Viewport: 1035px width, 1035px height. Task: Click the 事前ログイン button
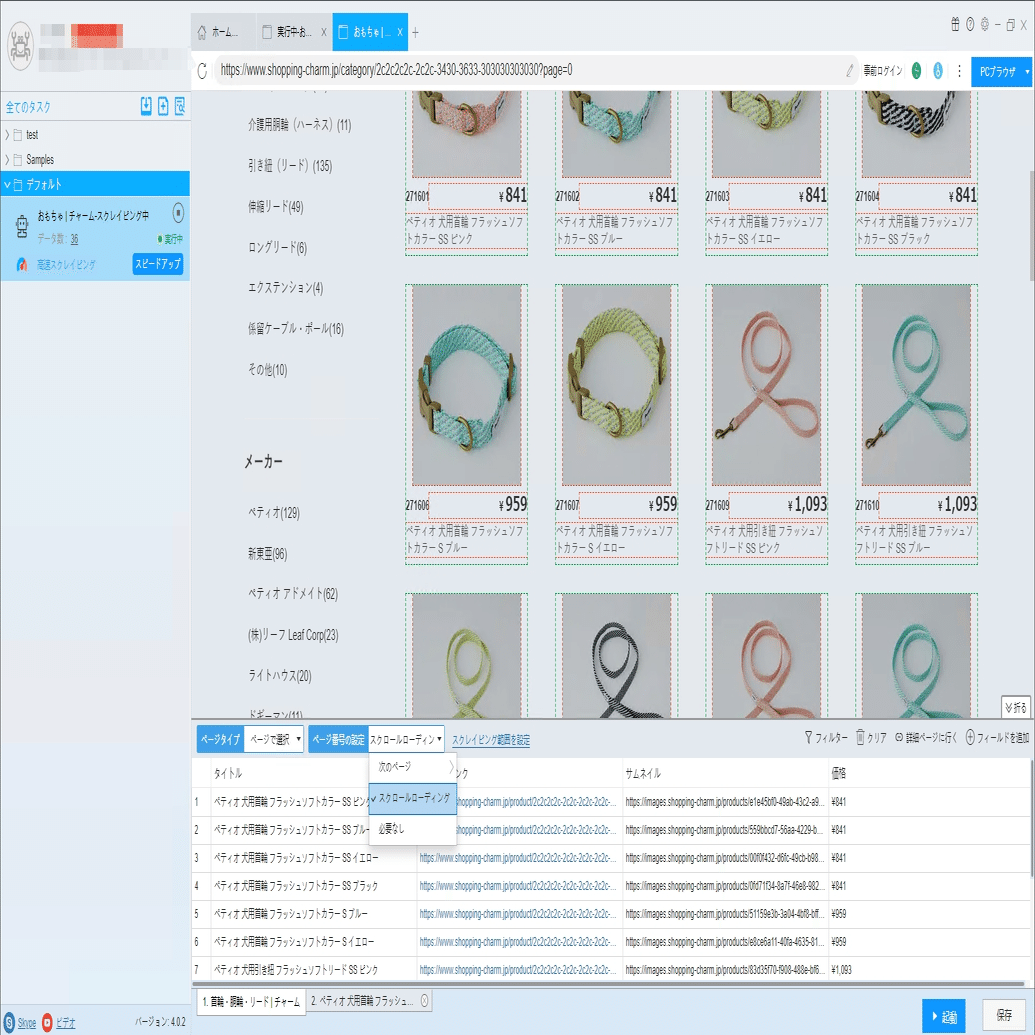883,71
